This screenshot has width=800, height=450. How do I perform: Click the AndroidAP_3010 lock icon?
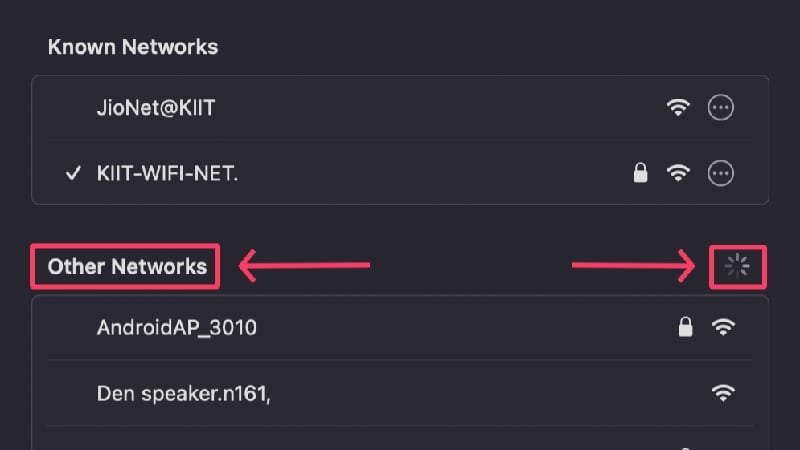tap(685, 326)
